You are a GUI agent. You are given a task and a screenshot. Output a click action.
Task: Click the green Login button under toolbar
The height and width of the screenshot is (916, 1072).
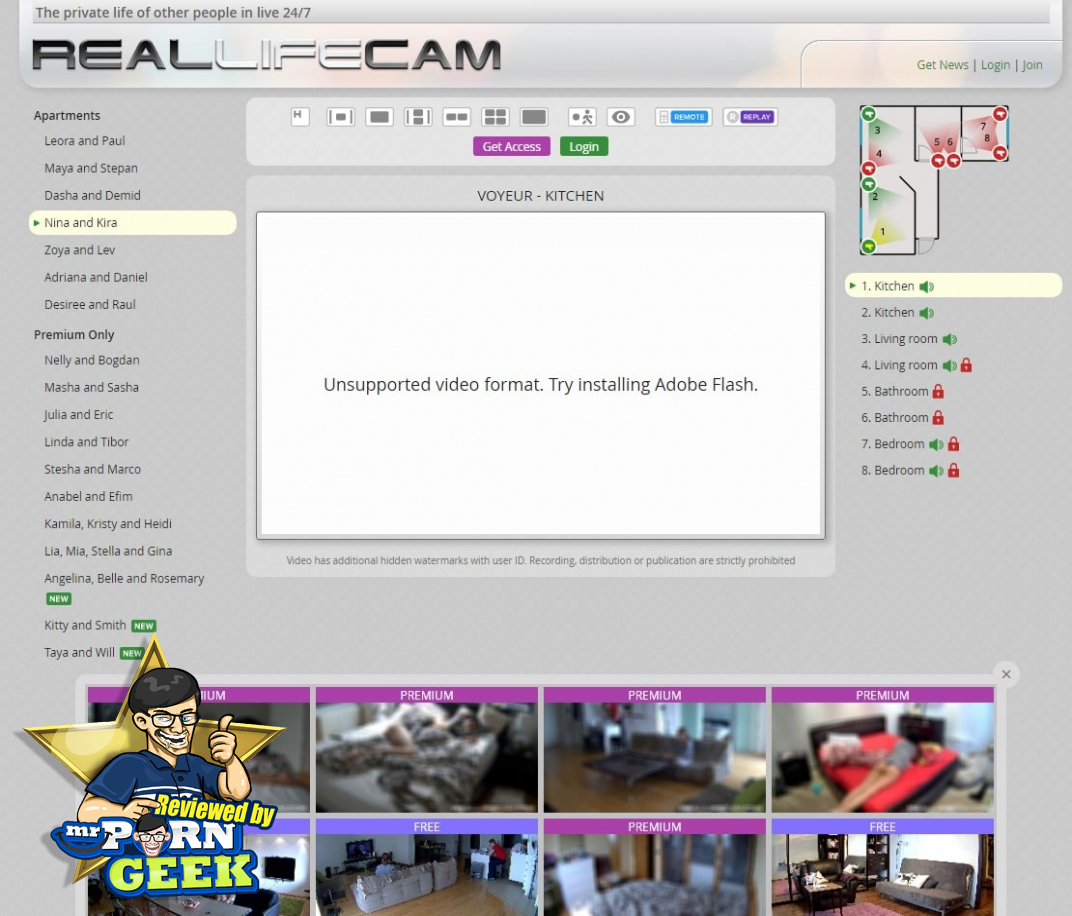[x=584, y=146]
